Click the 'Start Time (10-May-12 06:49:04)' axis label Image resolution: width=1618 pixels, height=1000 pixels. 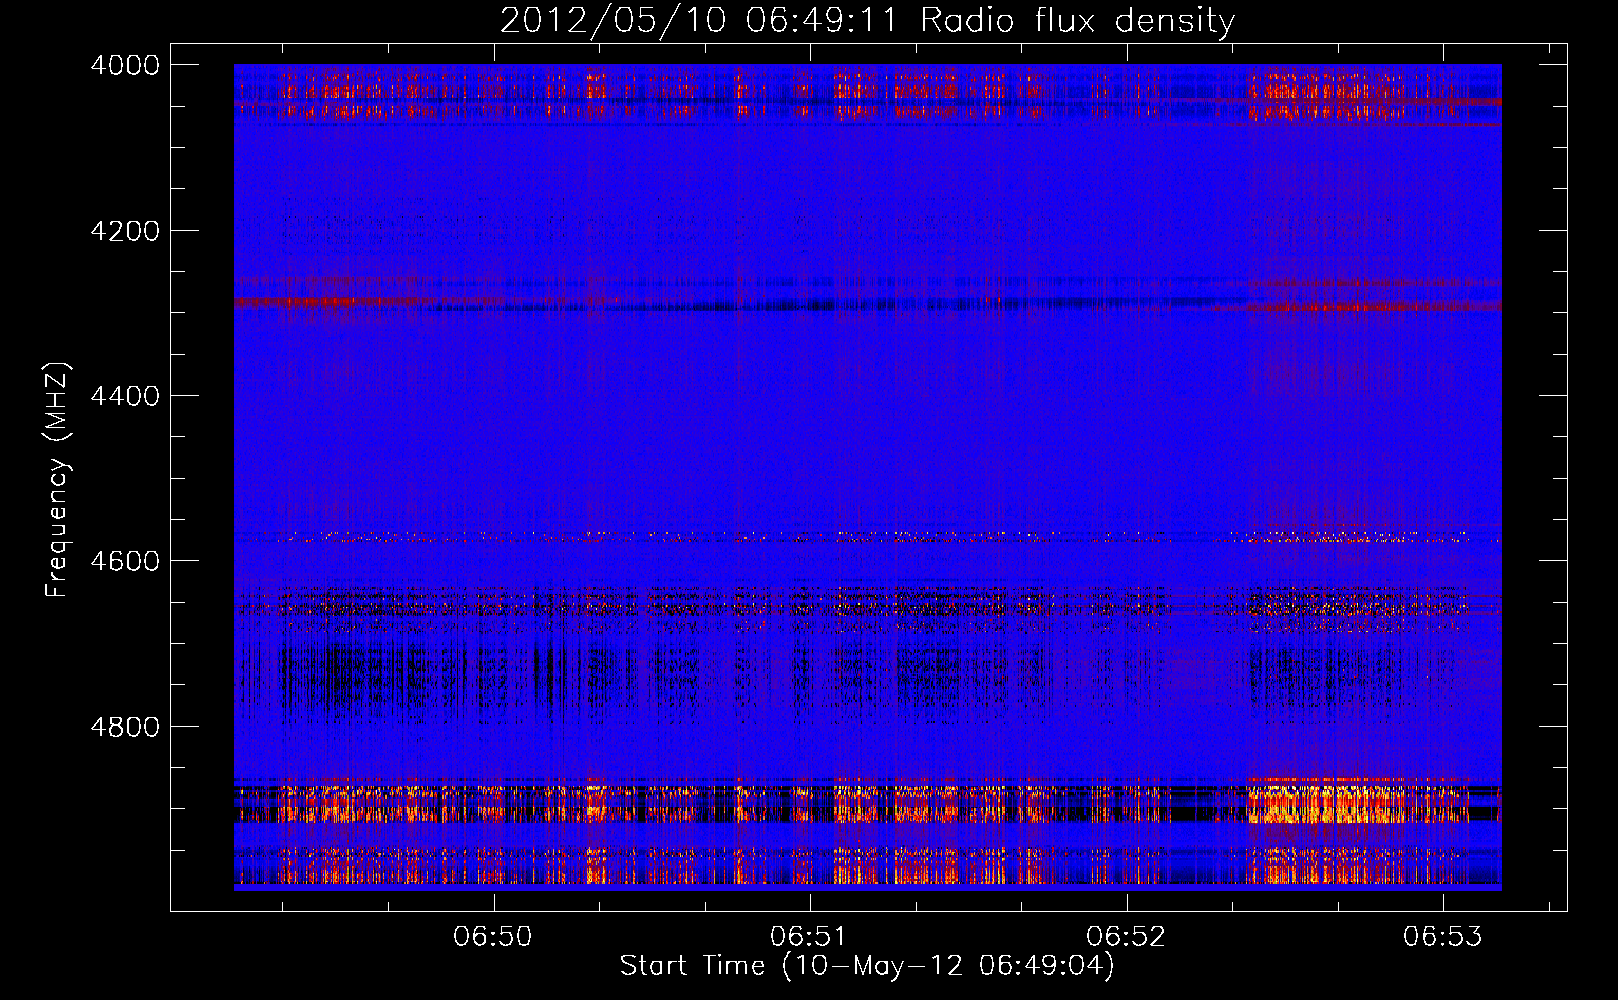pyautogui.click(x=867, y=966)
